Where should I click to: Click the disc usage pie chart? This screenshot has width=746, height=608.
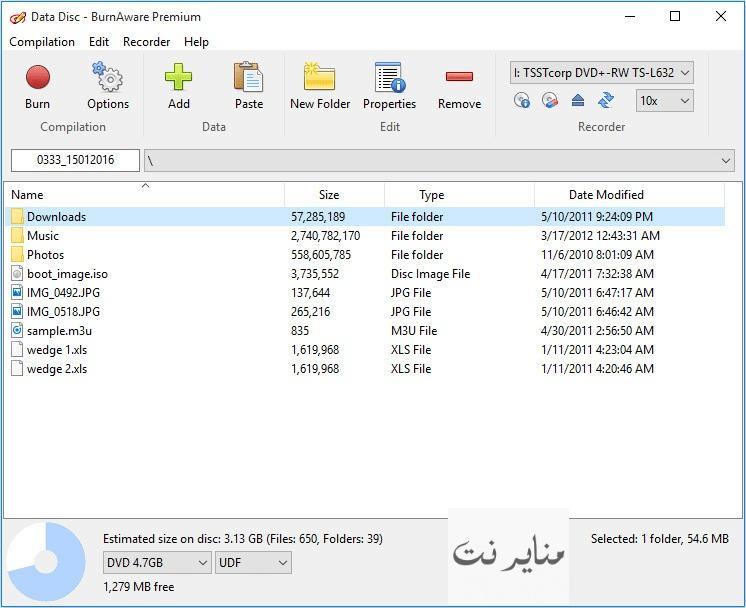click(x=46, y=562)
